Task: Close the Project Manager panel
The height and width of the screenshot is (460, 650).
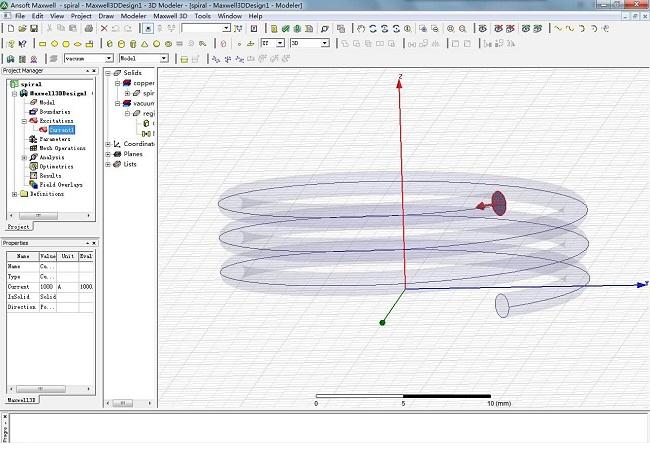Action: [94, 71]
